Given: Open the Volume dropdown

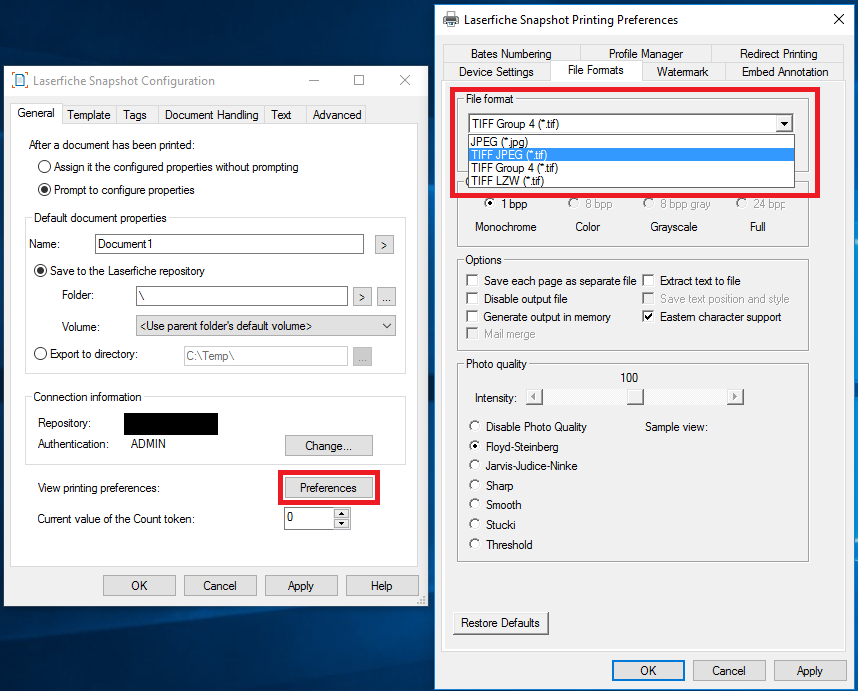Looking at the screenshot, I should [x=265, y=326].
